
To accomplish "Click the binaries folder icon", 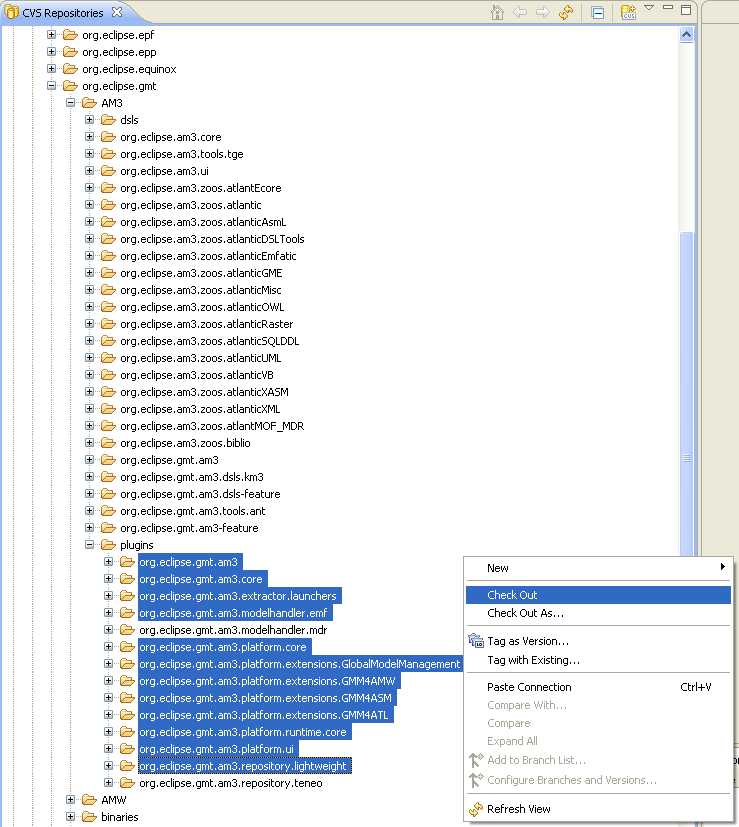I will 89,817.
